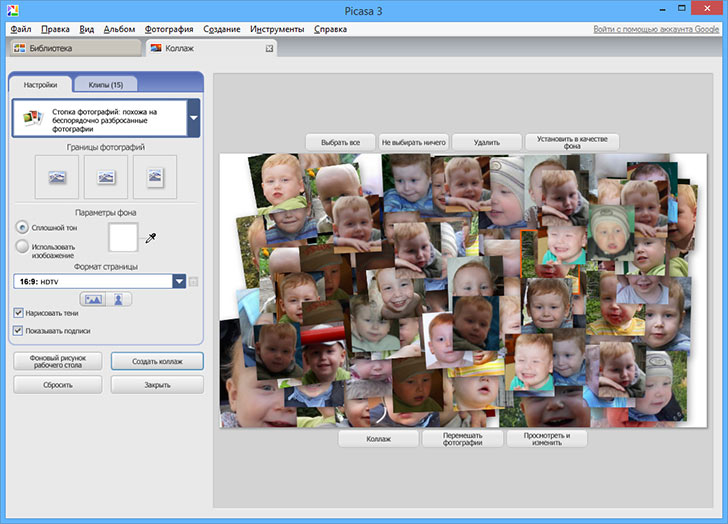Click the Удалить button
This screenshot has height=524, width=728.
(x=487, y=142)
